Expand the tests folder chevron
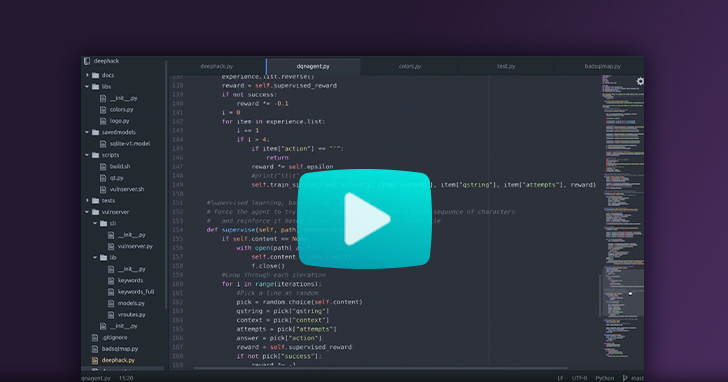This screenshot has width=728, height=382. [87, 201]
